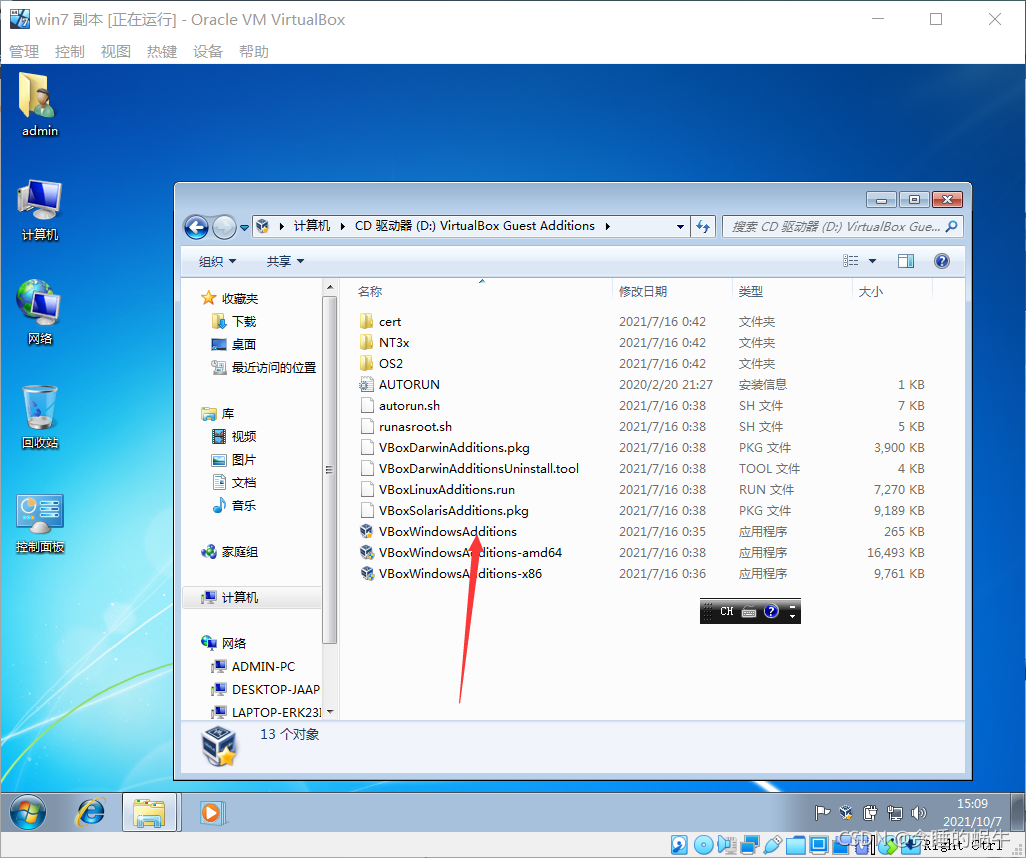This screenshot has width=1026, height=858.
Task: Click the Explorer back arrow button
Action: point(196,227)
